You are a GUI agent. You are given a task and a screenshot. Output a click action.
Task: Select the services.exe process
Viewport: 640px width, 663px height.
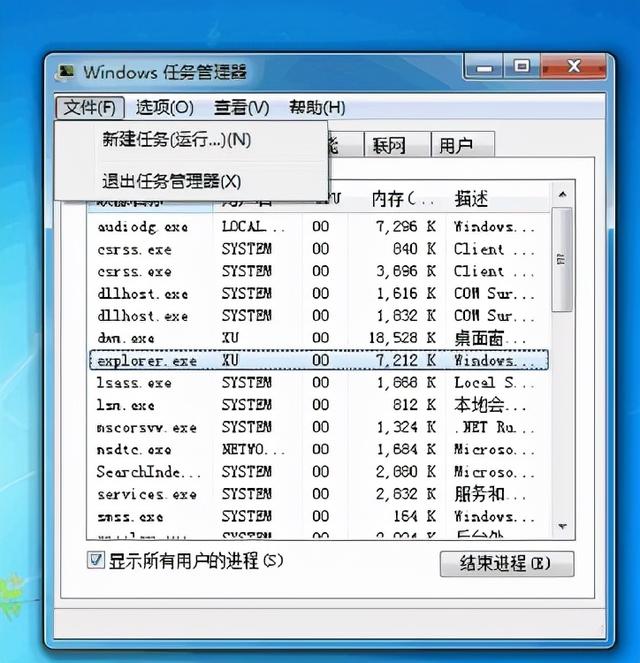coord(319,494)
